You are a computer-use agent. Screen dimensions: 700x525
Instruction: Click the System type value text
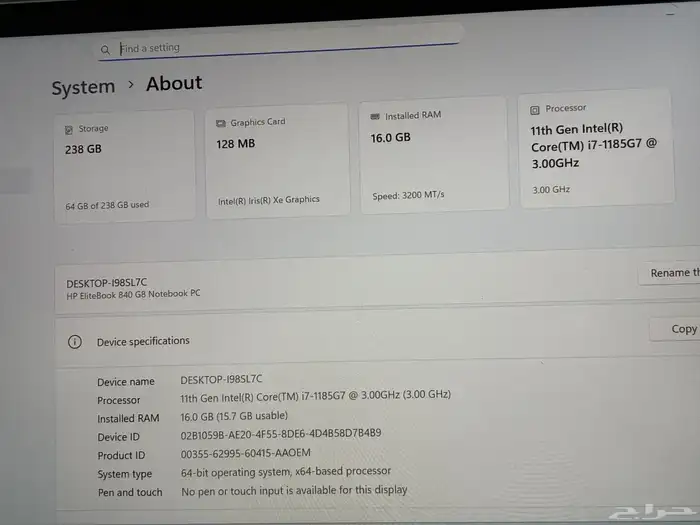(x=286, y=471)
